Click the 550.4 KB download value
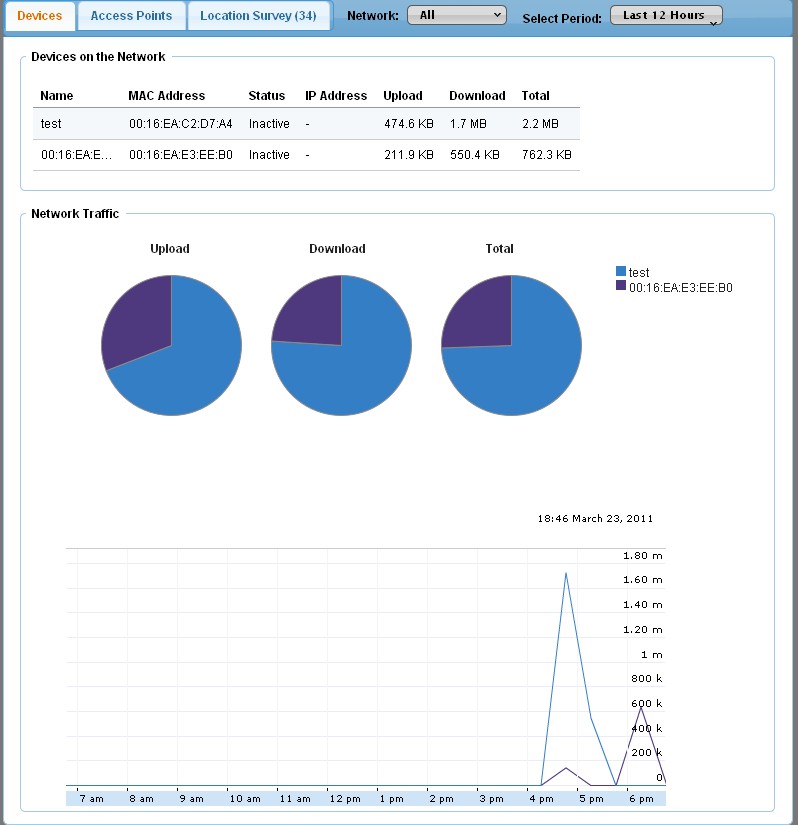The width and height of the screenshot is (798, 825). 474,155
